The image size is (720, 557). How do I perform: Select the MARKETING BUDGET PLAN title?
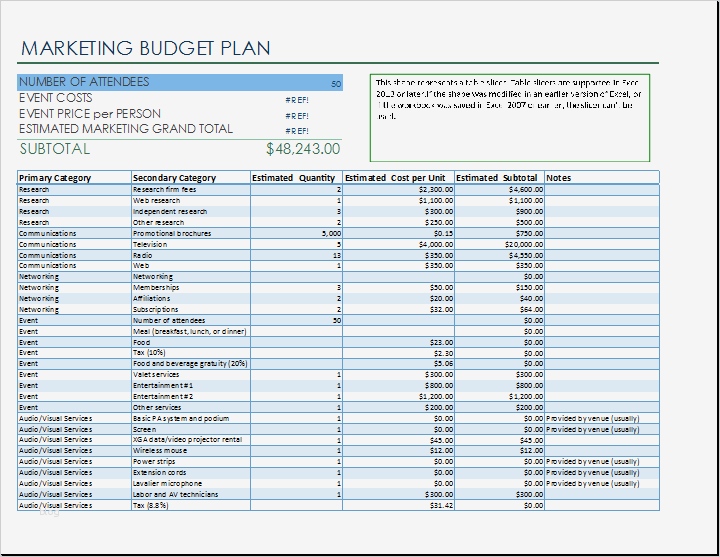click(146, 48)
